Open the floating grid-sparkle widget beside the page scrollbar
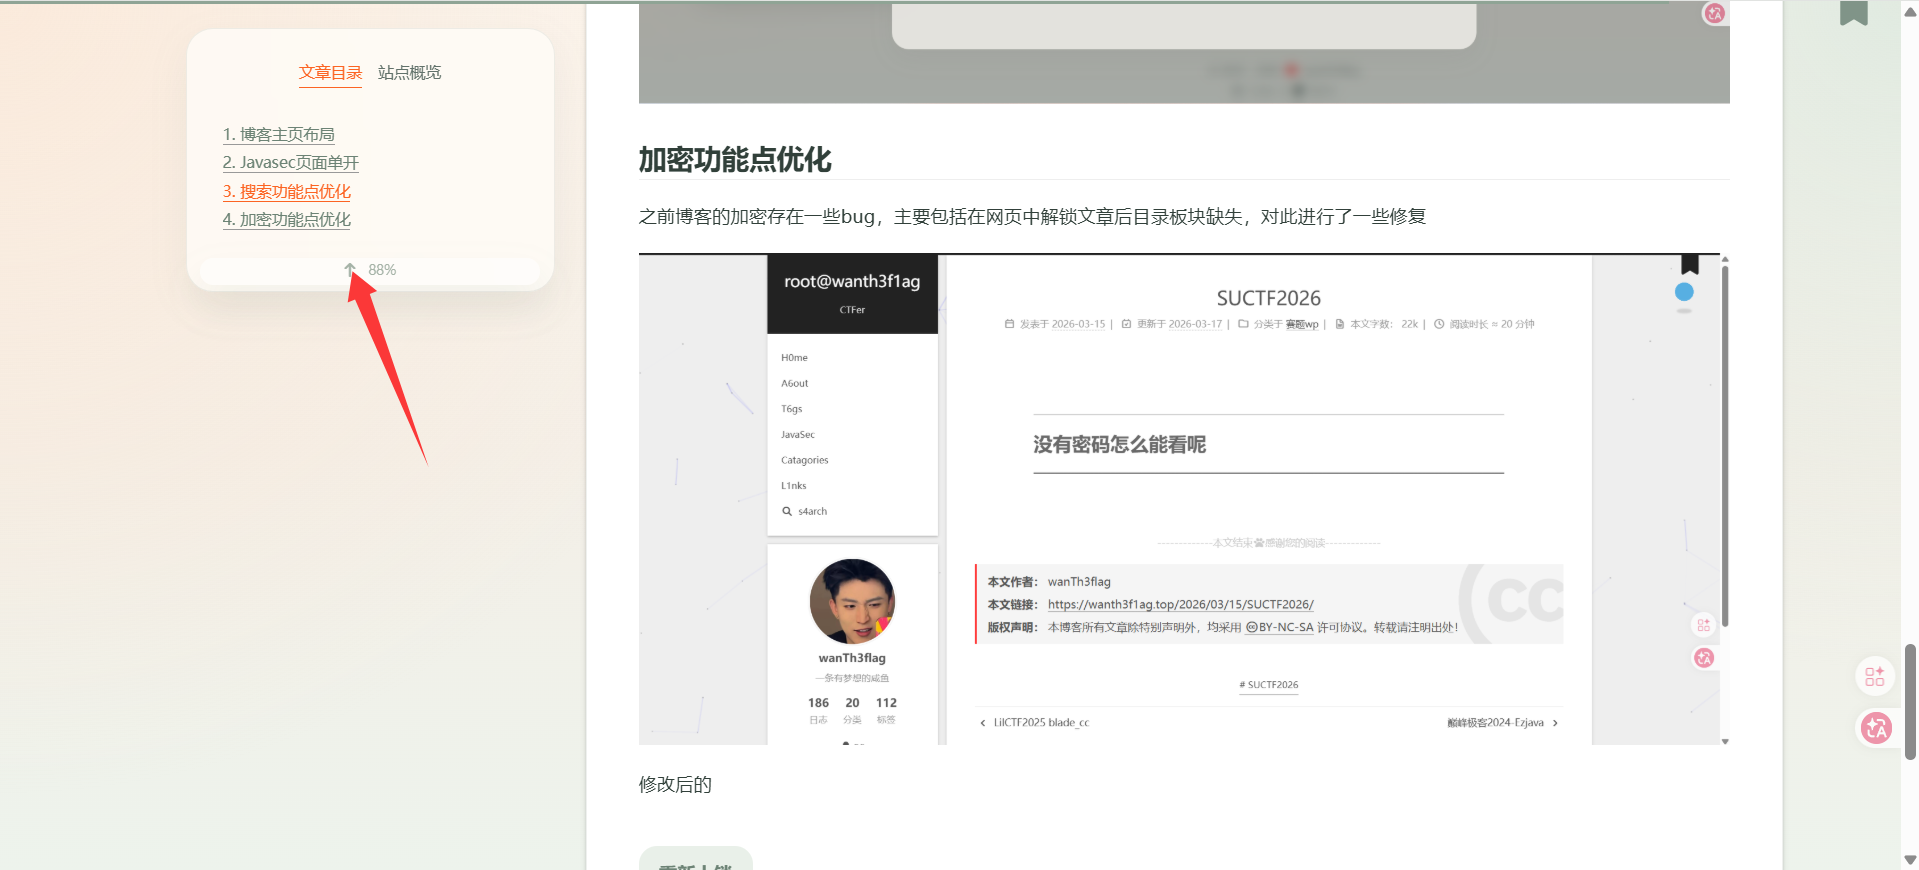 pos(1874,676)
